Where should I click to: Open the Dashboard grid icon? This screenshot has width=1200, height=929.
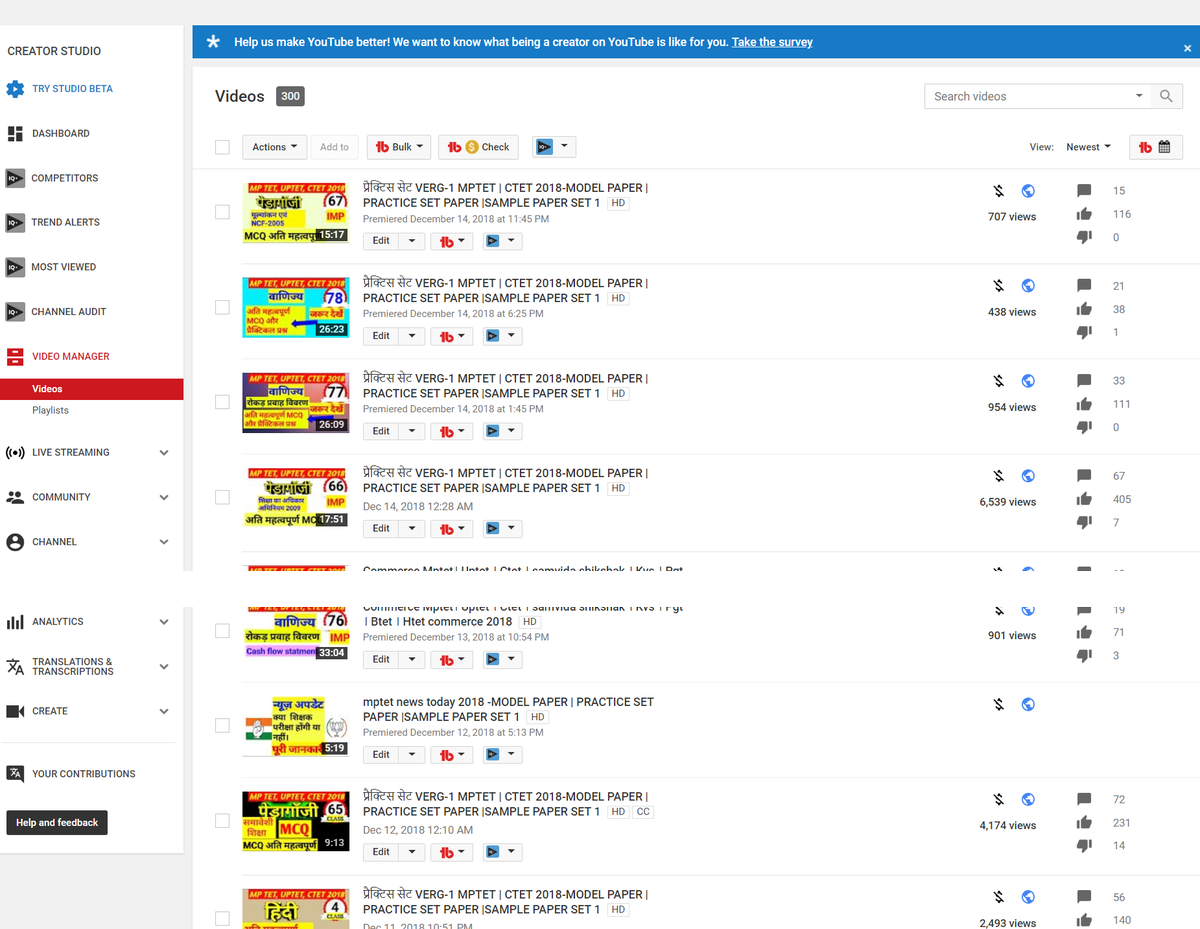[15, 133]
